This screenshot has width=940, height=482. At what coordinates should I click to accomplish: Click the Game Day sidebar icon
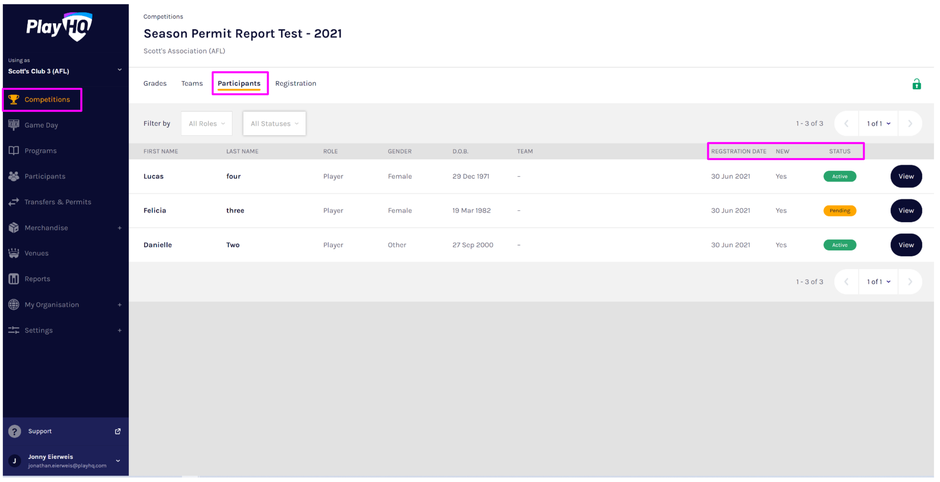(x=14, y=125)
